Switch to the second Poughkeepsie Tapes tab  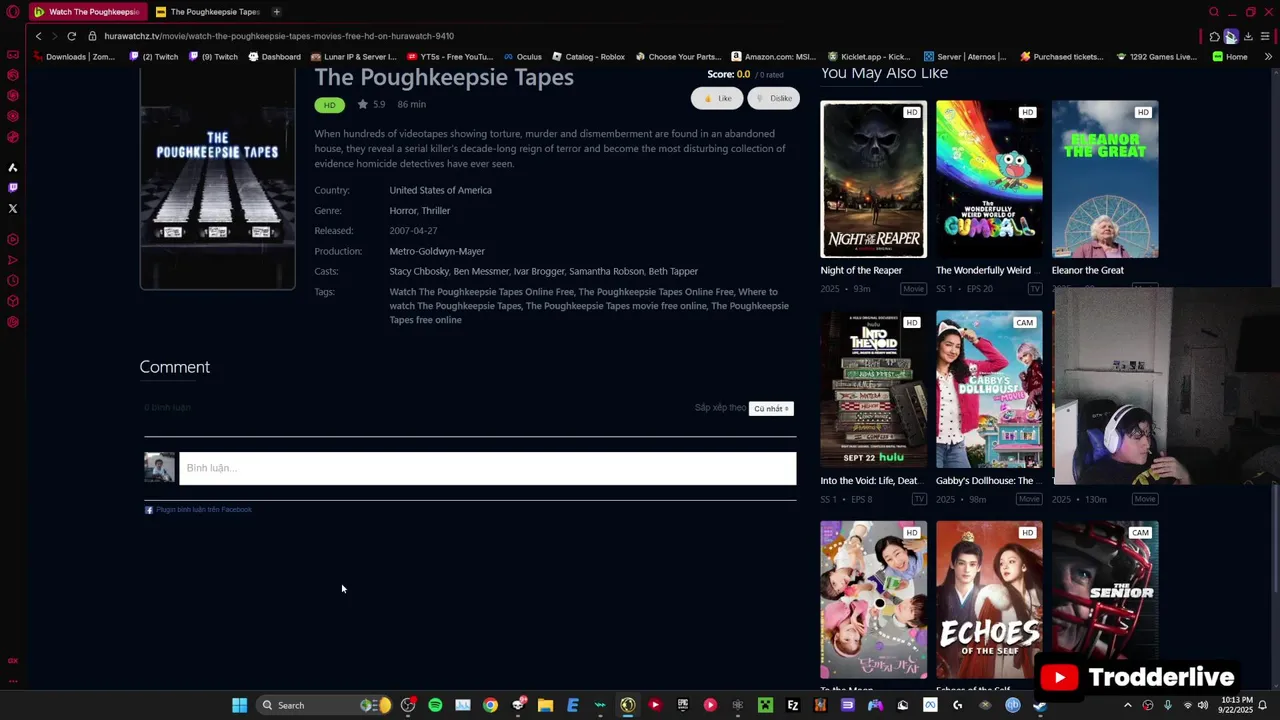pos(208,12)
